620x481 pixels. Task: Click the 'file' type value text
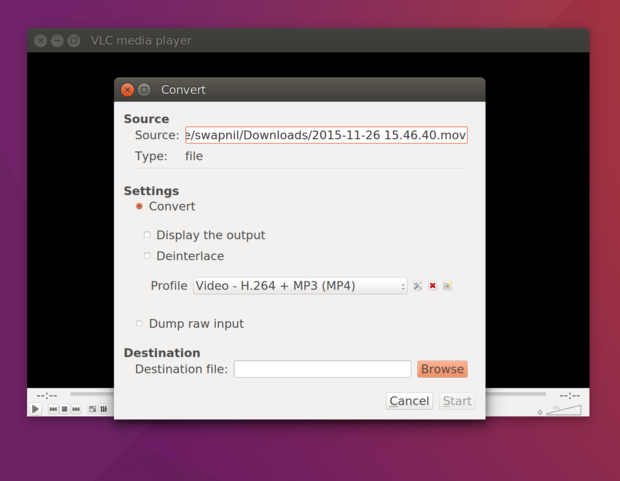point(194,156)
